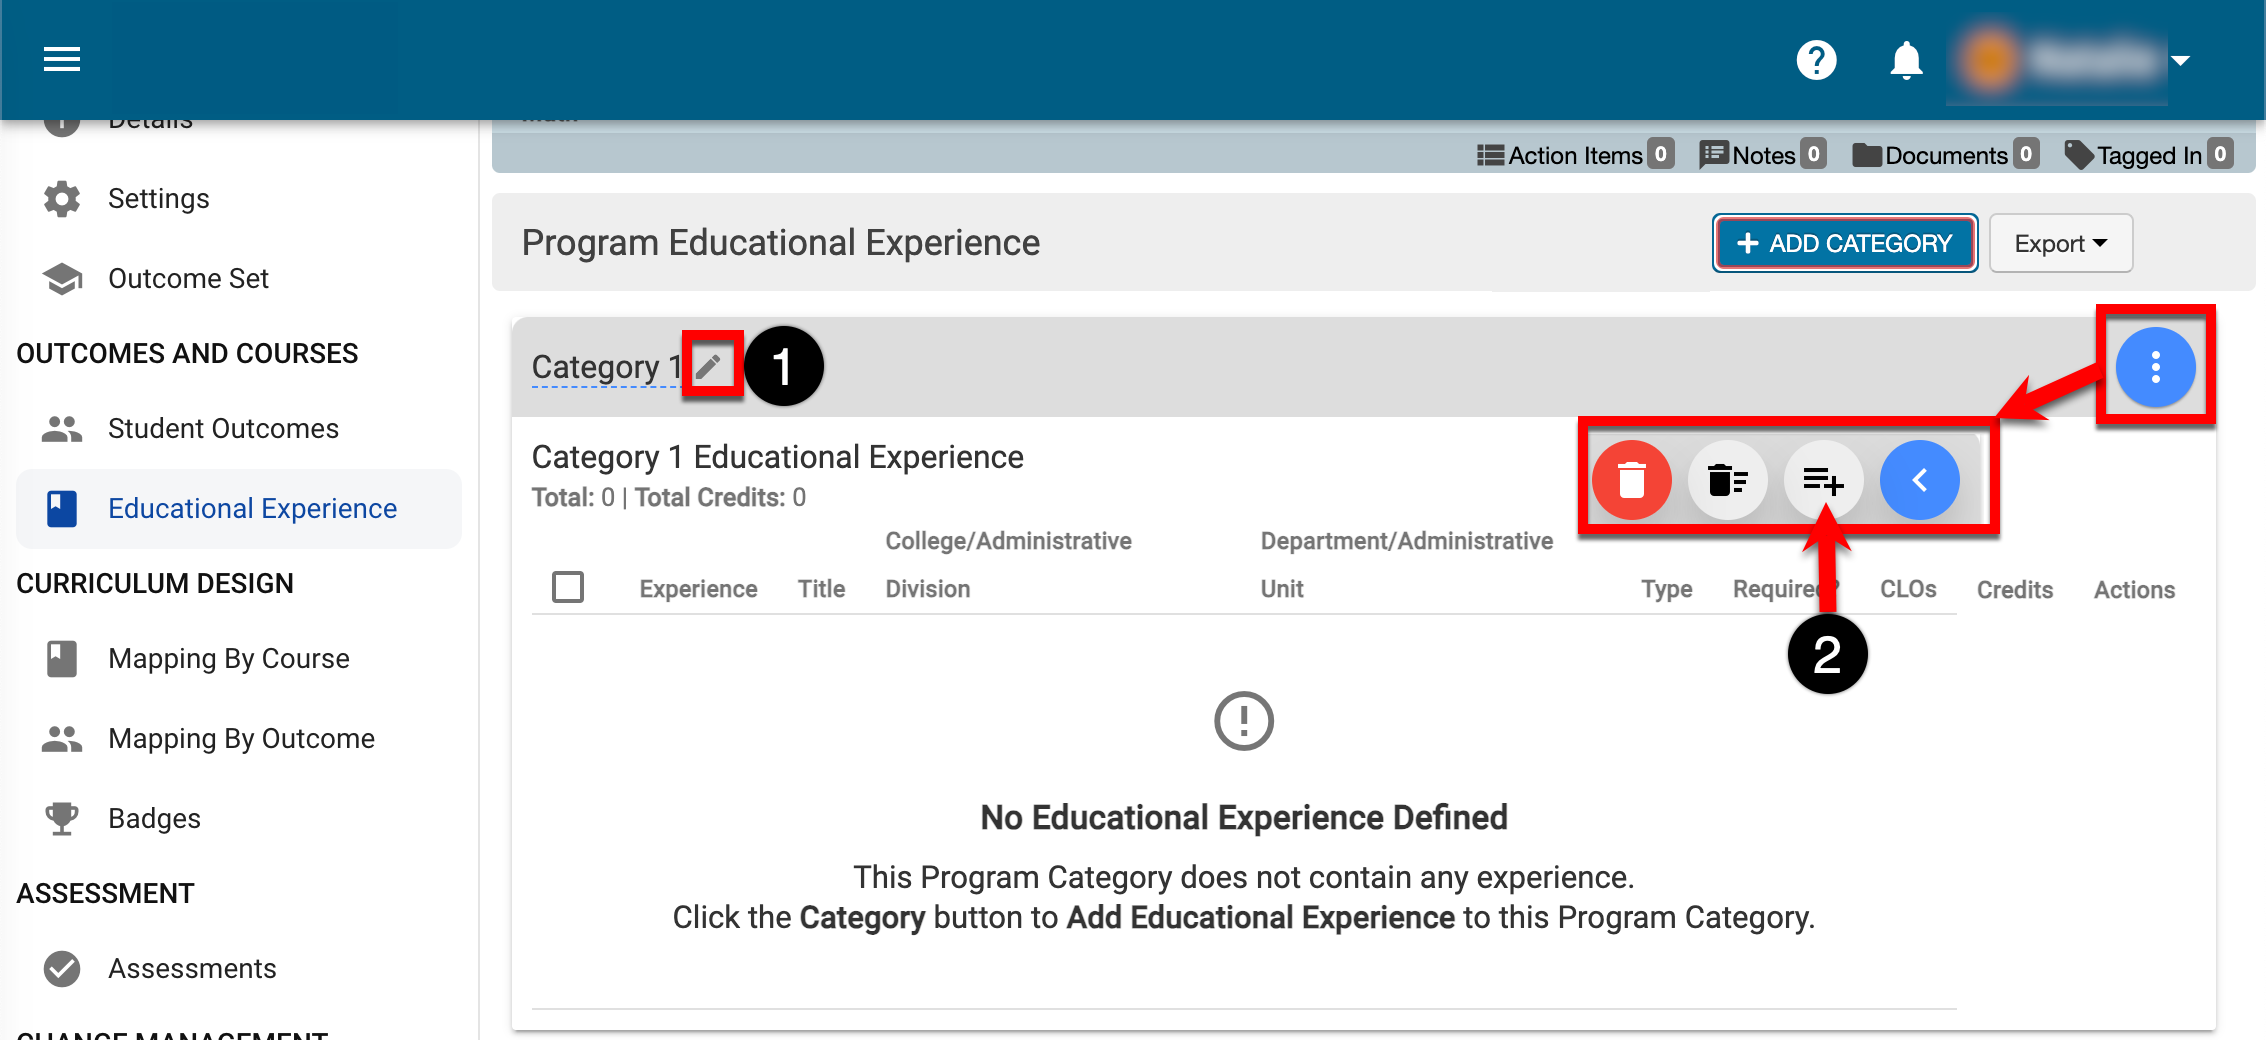Open the blue three-dot options button
Image resolution: width=2266 pixels, height=1040 pixels.
[x=2155, y=367]
